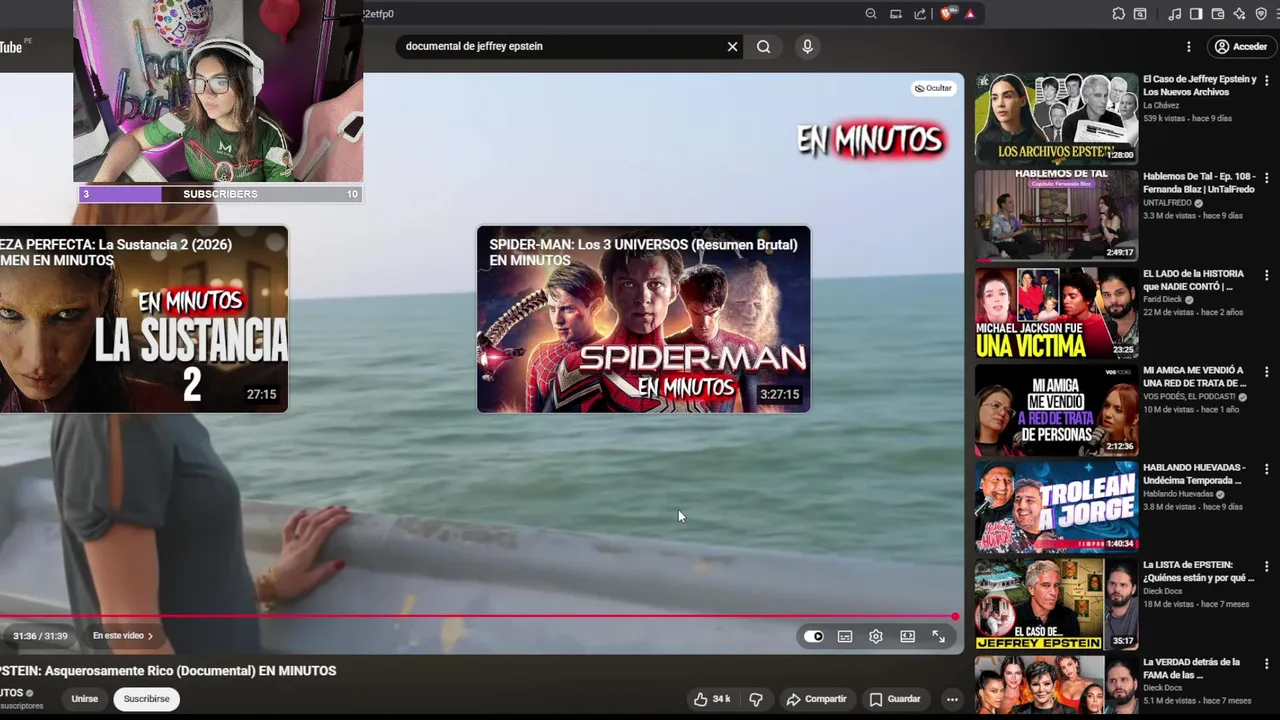Viewport: 1280px width, 720px height.
Task: Like the video with thumbs up 34 k
Action: [713, 699]
